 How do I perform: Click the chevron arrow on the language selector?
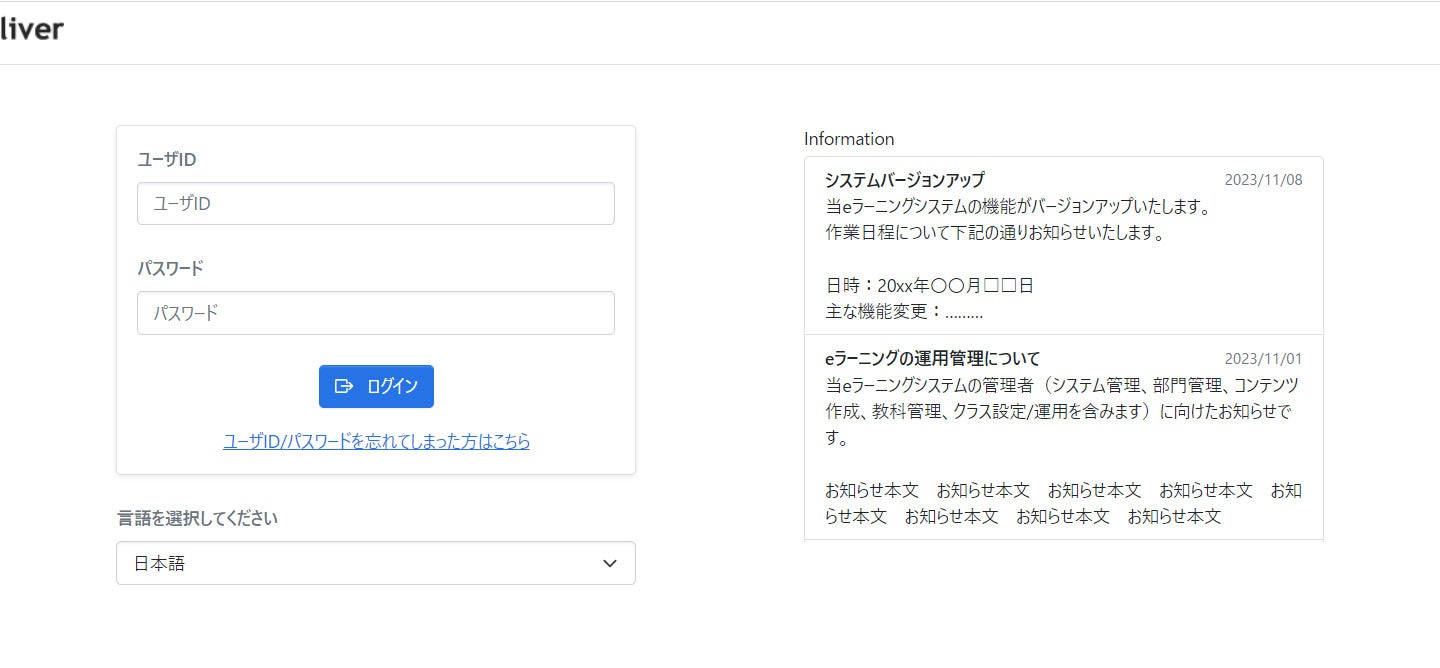pos(610,564)
